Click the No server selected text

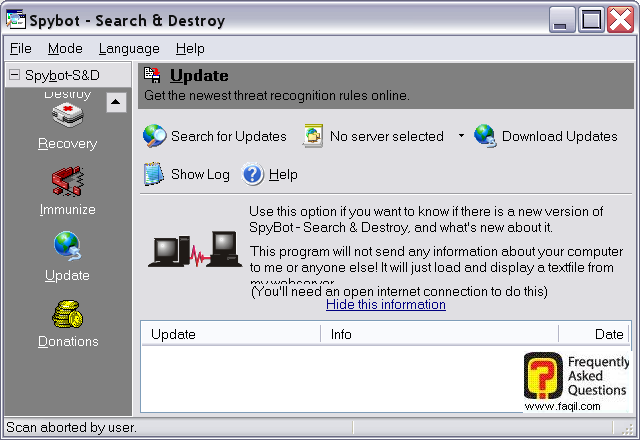387,136
